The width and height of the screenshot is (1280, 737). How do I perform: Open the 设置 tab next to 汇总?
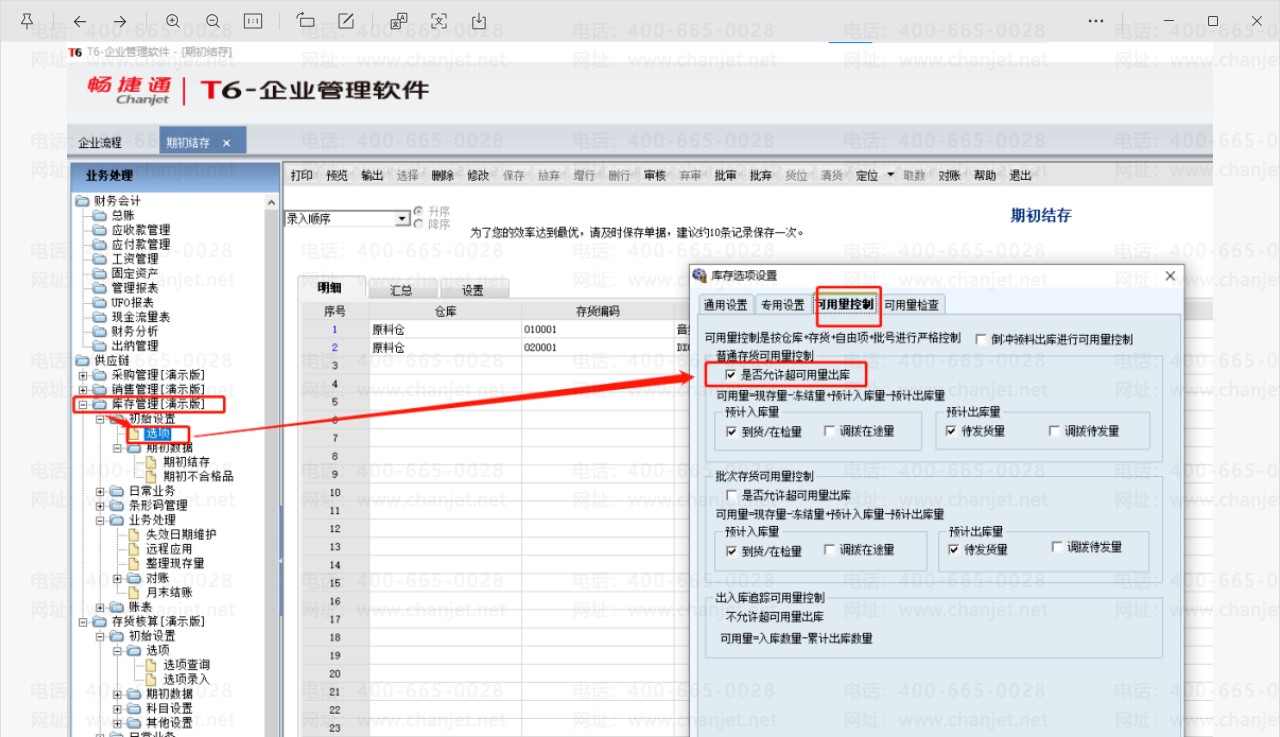point(473,290)
